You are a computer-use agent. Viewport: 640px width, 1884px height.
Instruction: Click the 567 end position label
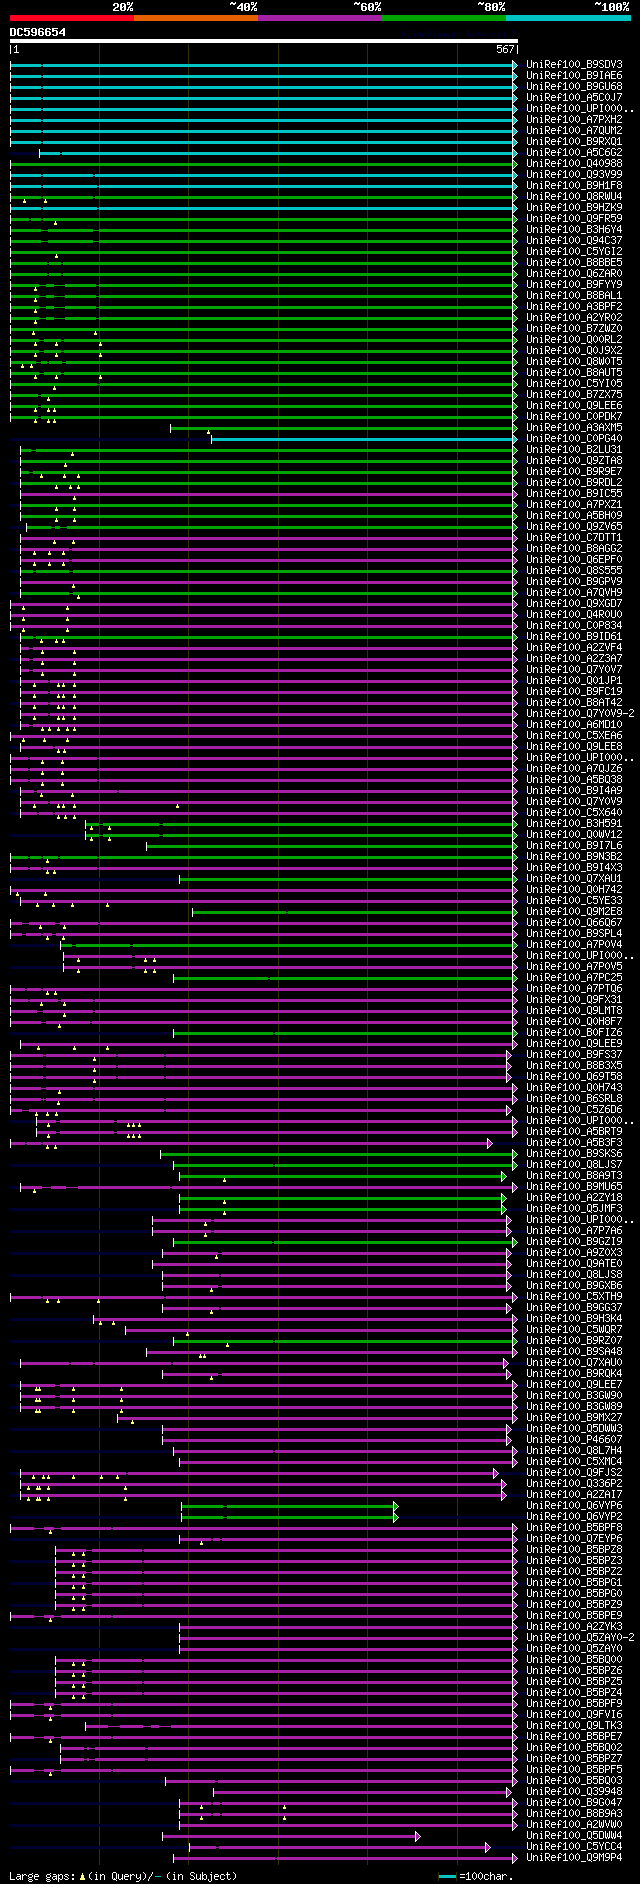click(x=505, y=49)
